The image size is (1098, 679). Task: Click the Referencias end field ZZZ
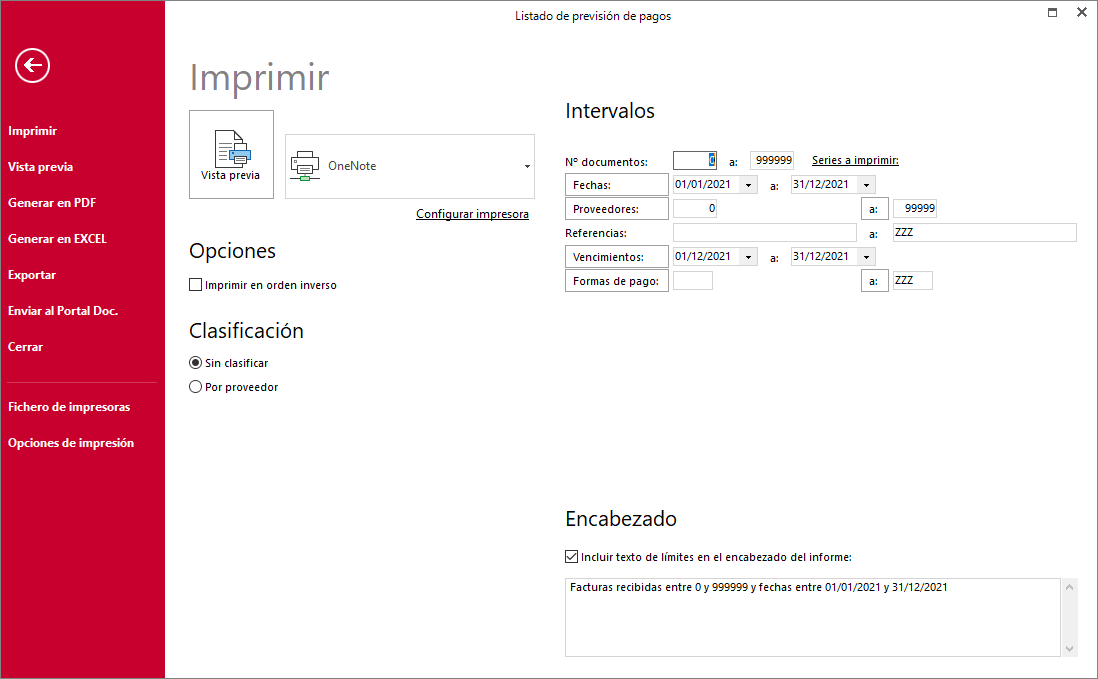[985, 232]
